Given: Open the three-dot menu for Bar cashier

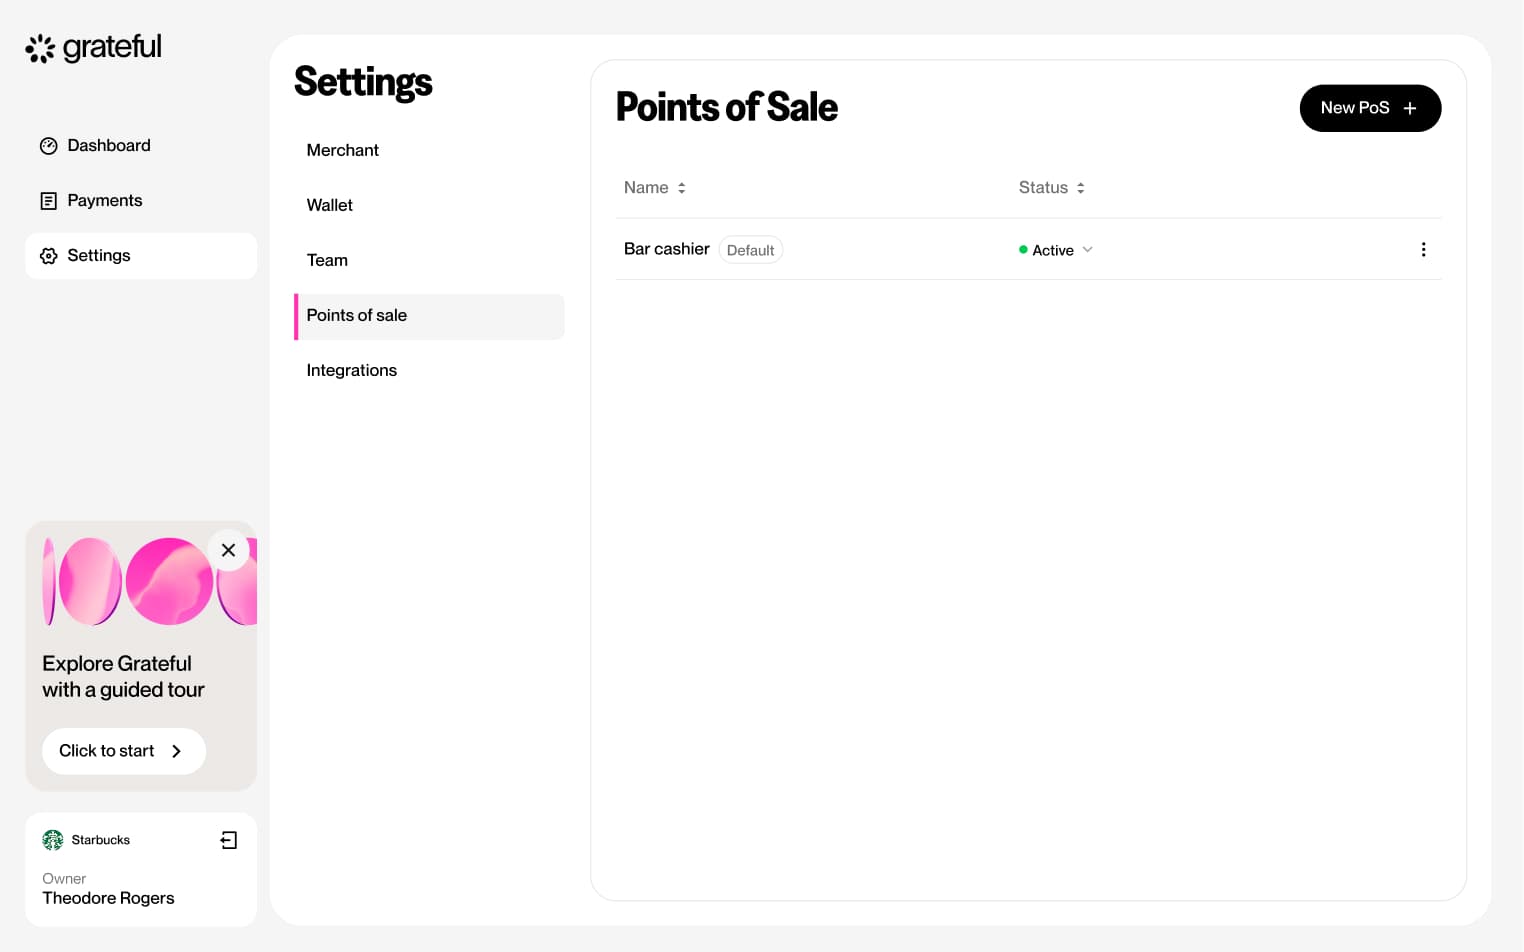Looking at the screenshot, I should pyautogui.click(x=1423, y=250).
